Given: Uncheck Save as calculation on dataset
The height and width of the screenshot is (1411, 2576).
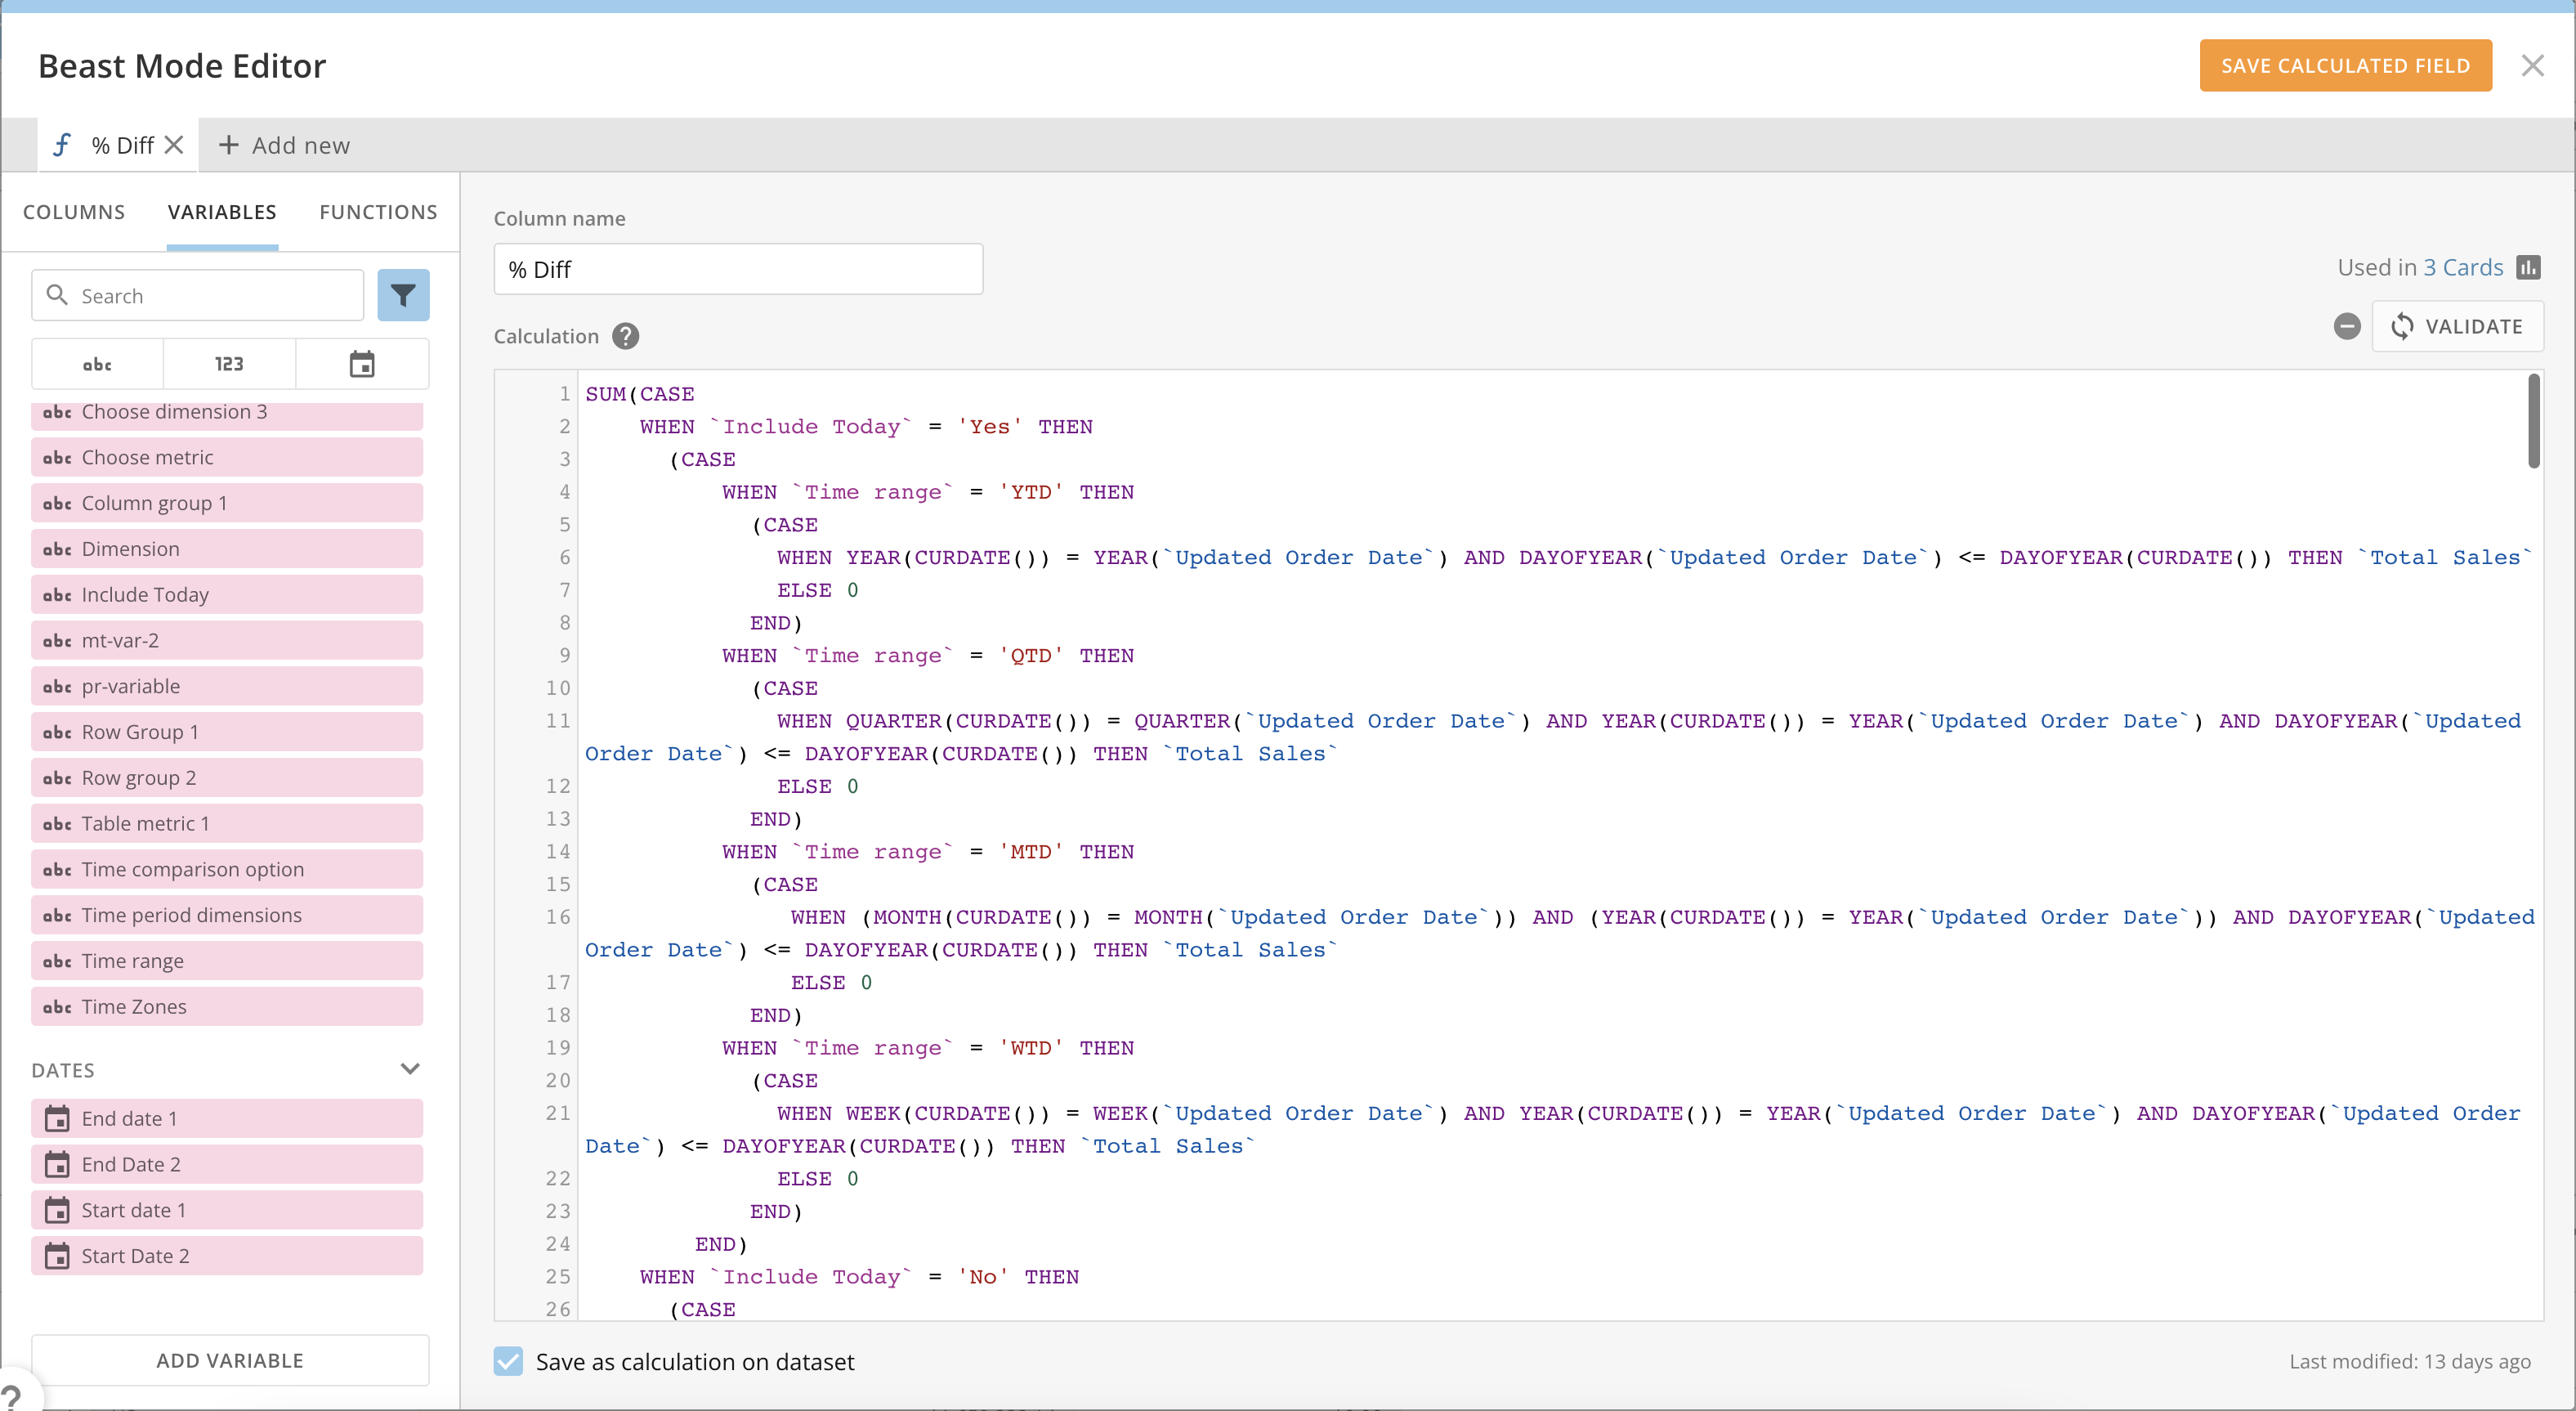Looking at the screenshot, I should coord(510,1361).
